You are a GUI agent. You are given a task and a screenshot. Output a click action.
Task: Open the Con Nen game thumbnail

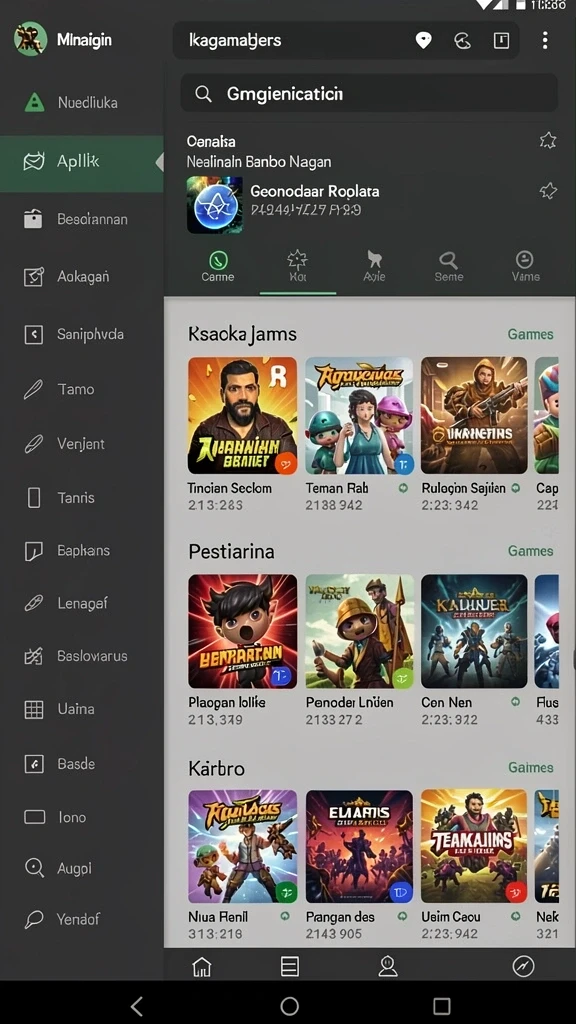[474, 631]
